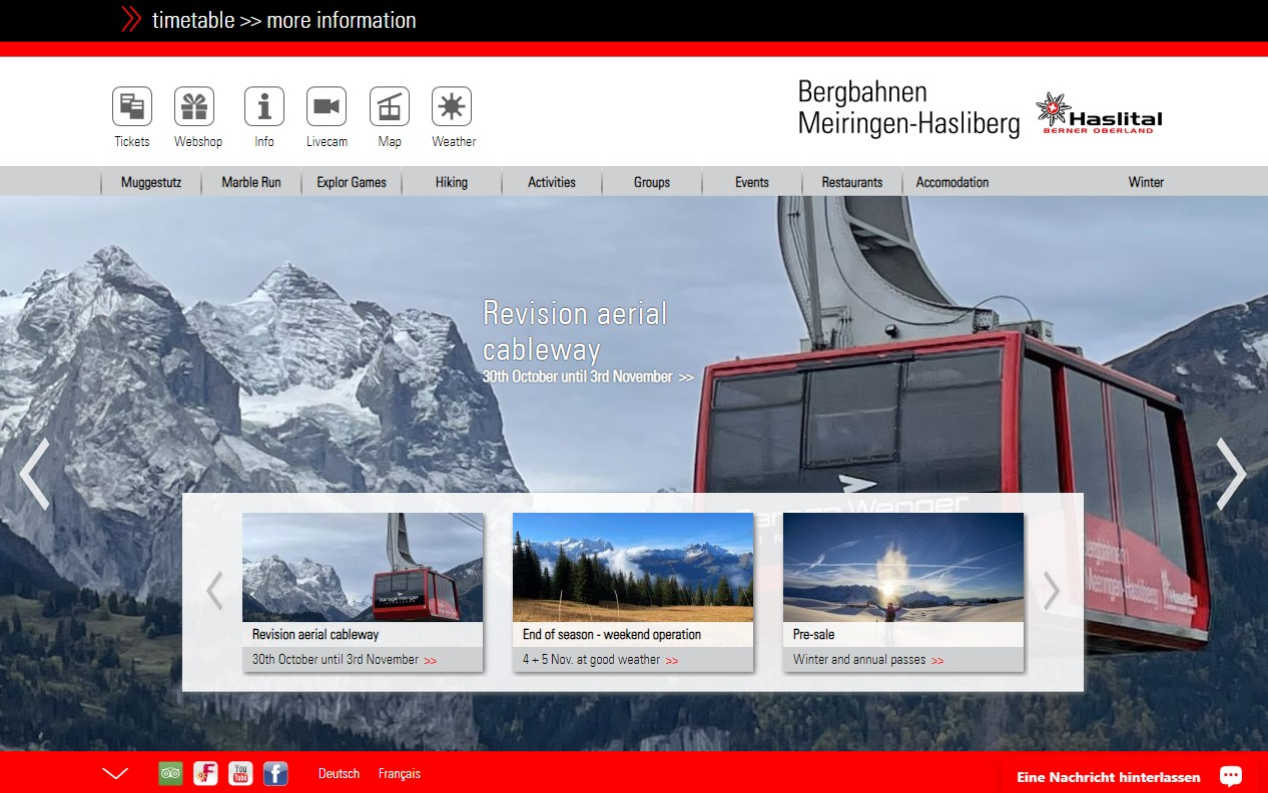The image size is (1268, 793).
Task: Open the TripAdvisor icon in footer
Action: (171, 773)
